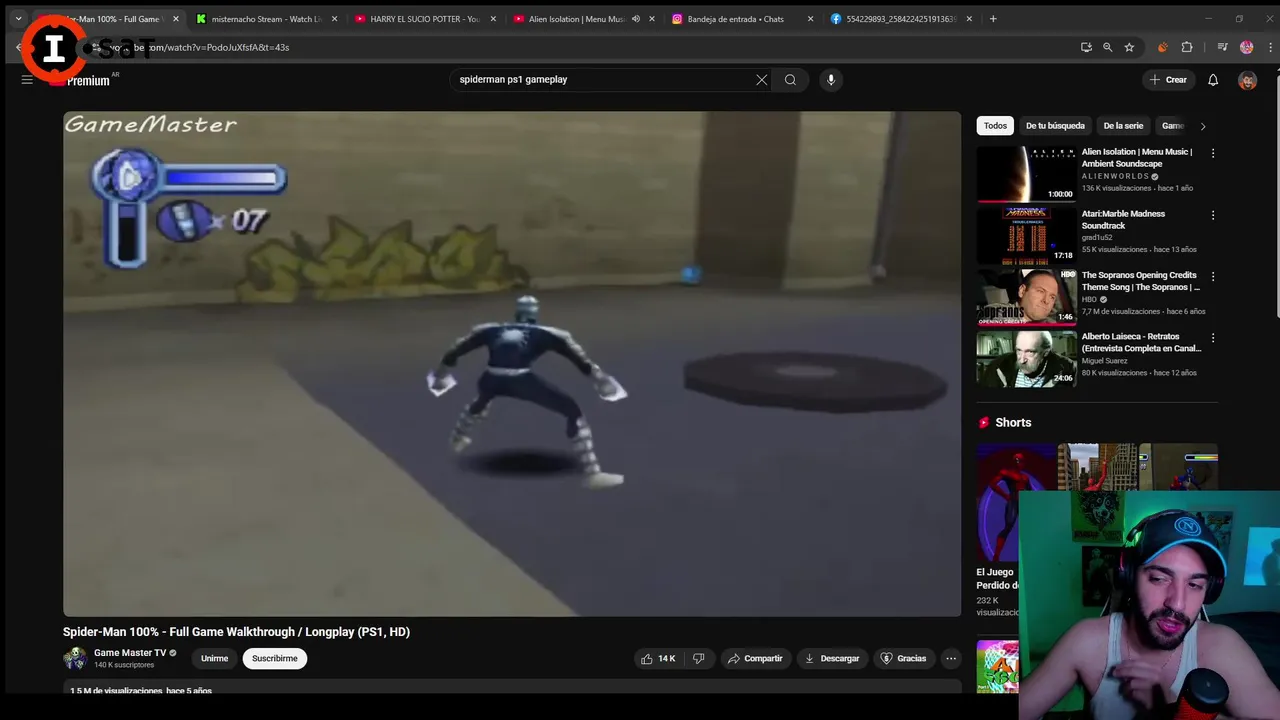Open options for Alberto Laiseca Retratos video
Image resolution: width=1280 pixels, height=720 pixels.
pos(1213,338)
